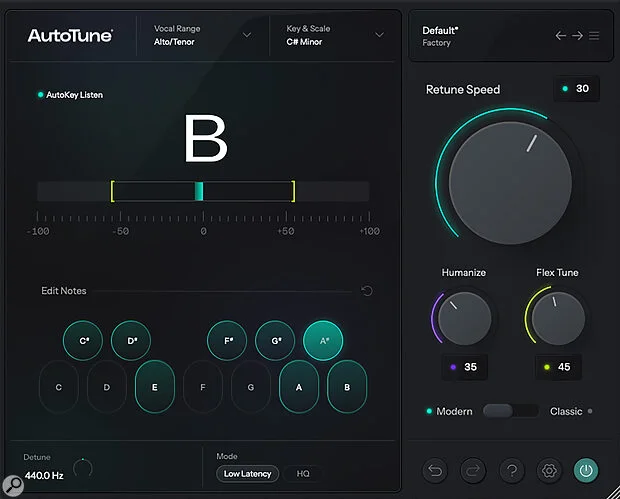Flip the Modern/Classic switch

click(510, 411)
